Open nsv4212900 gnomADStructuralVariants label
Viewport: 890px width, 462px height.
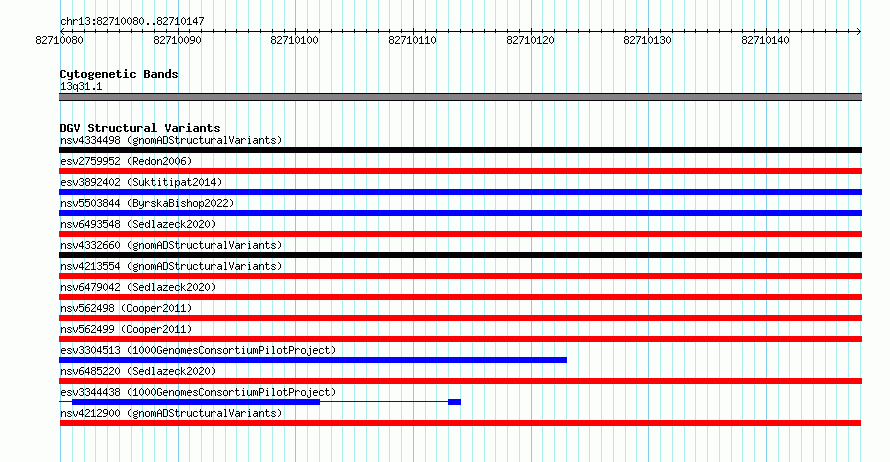point(171,413)
